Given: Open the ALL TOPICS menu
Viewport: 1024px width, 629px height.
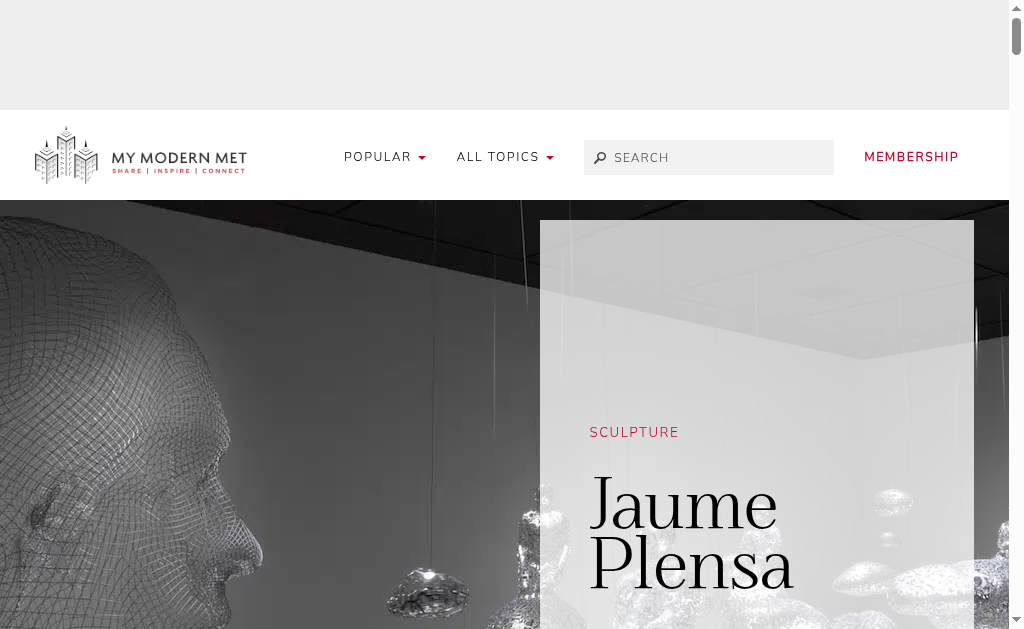Looking at the screenshot, I should pos(498,157).
